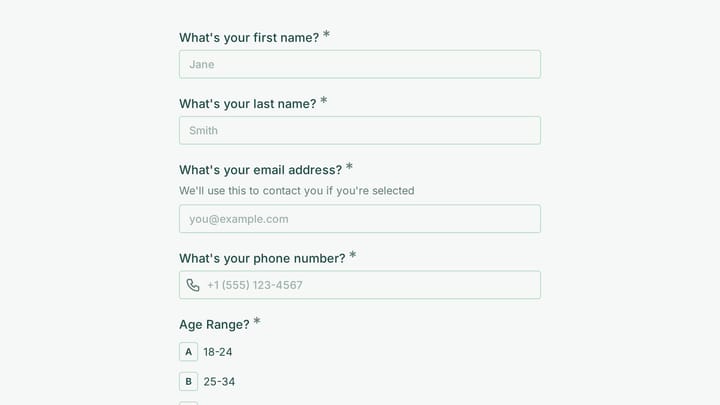Image resolution: width=720 pixels, height=405 pixels.
Task: Click the required asterisk beside email address
Action: pyautogui.click(x=349, y=166)
